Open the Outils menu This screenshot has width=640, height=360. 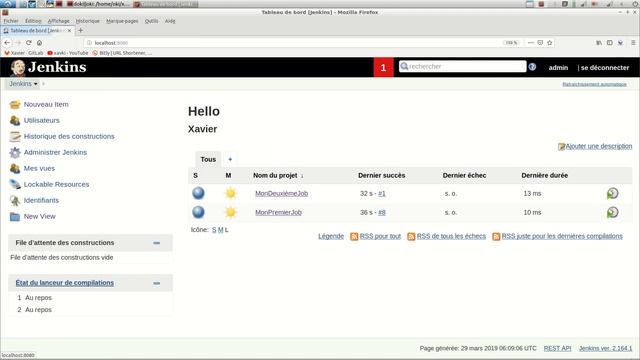pos(151,21)
